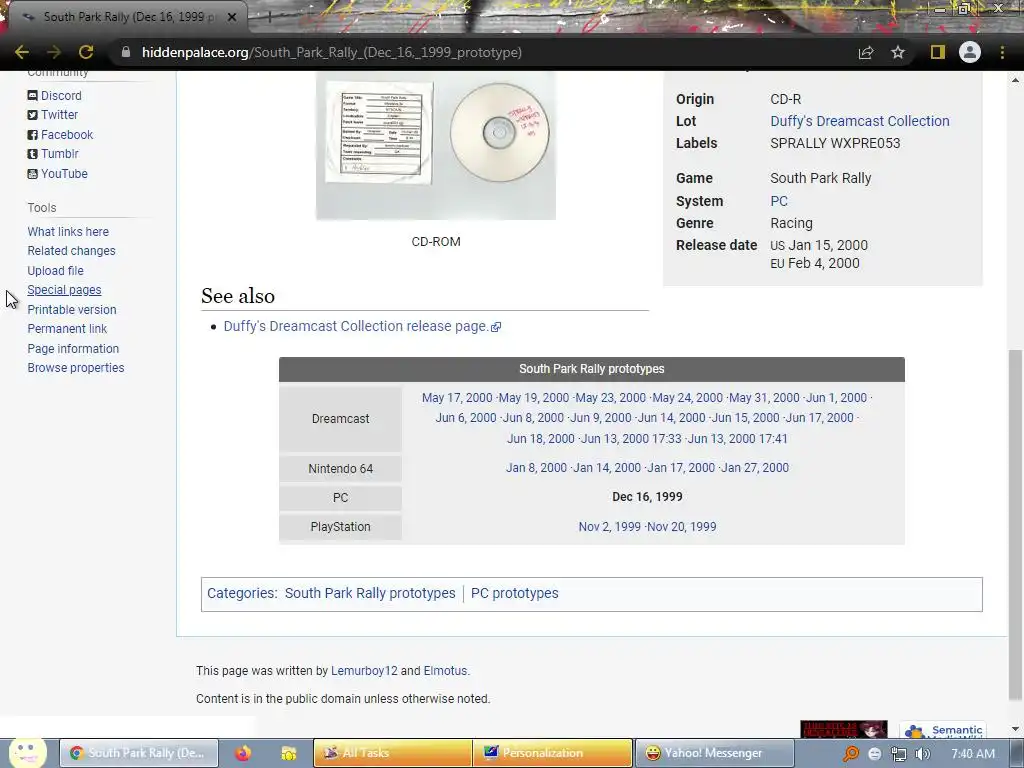This screenshot has height=768, width=1024.
Task: Visit Lemurboy12's user page
Action: tap(364, 671)
